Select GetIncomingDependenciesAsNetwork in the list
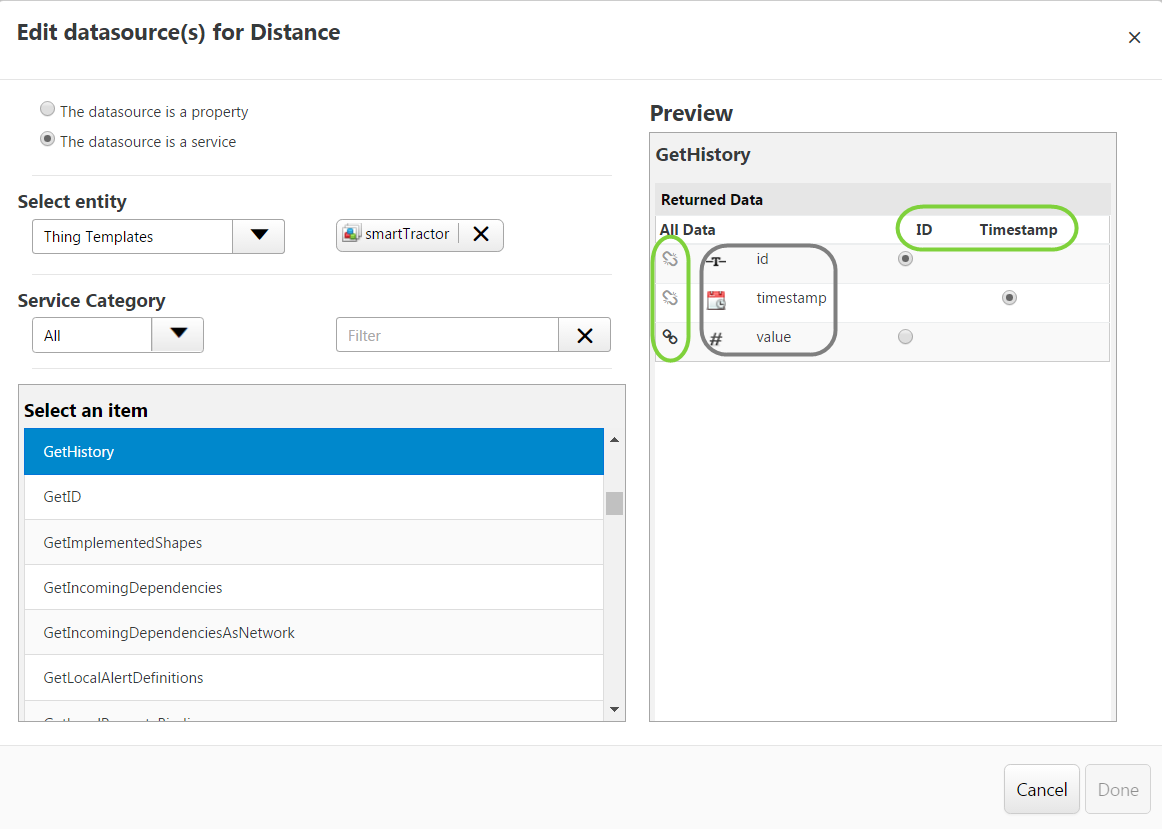The height and width of the screenshot is (829, 1162). [314, 633]
